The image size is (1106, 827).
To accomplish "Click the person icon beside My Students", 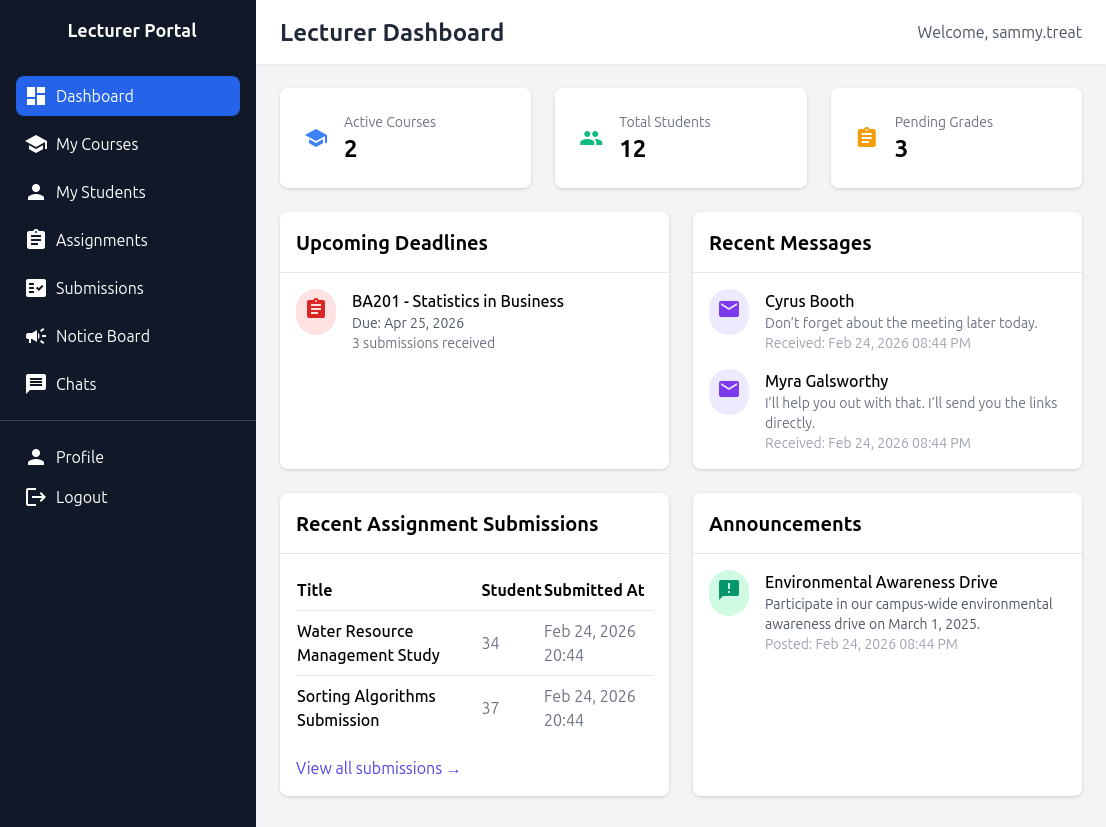I will click(36, 192).
